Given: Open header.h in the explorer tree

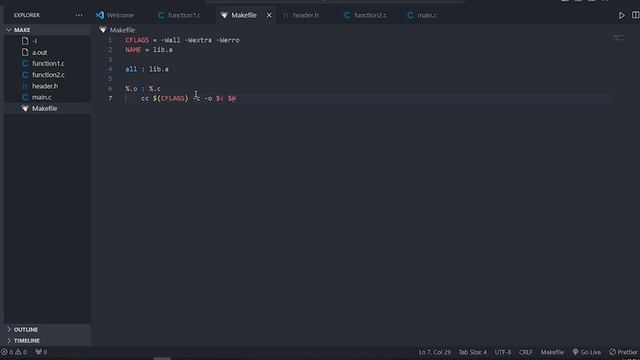Looking at the screenshot, I should (47, 86).
